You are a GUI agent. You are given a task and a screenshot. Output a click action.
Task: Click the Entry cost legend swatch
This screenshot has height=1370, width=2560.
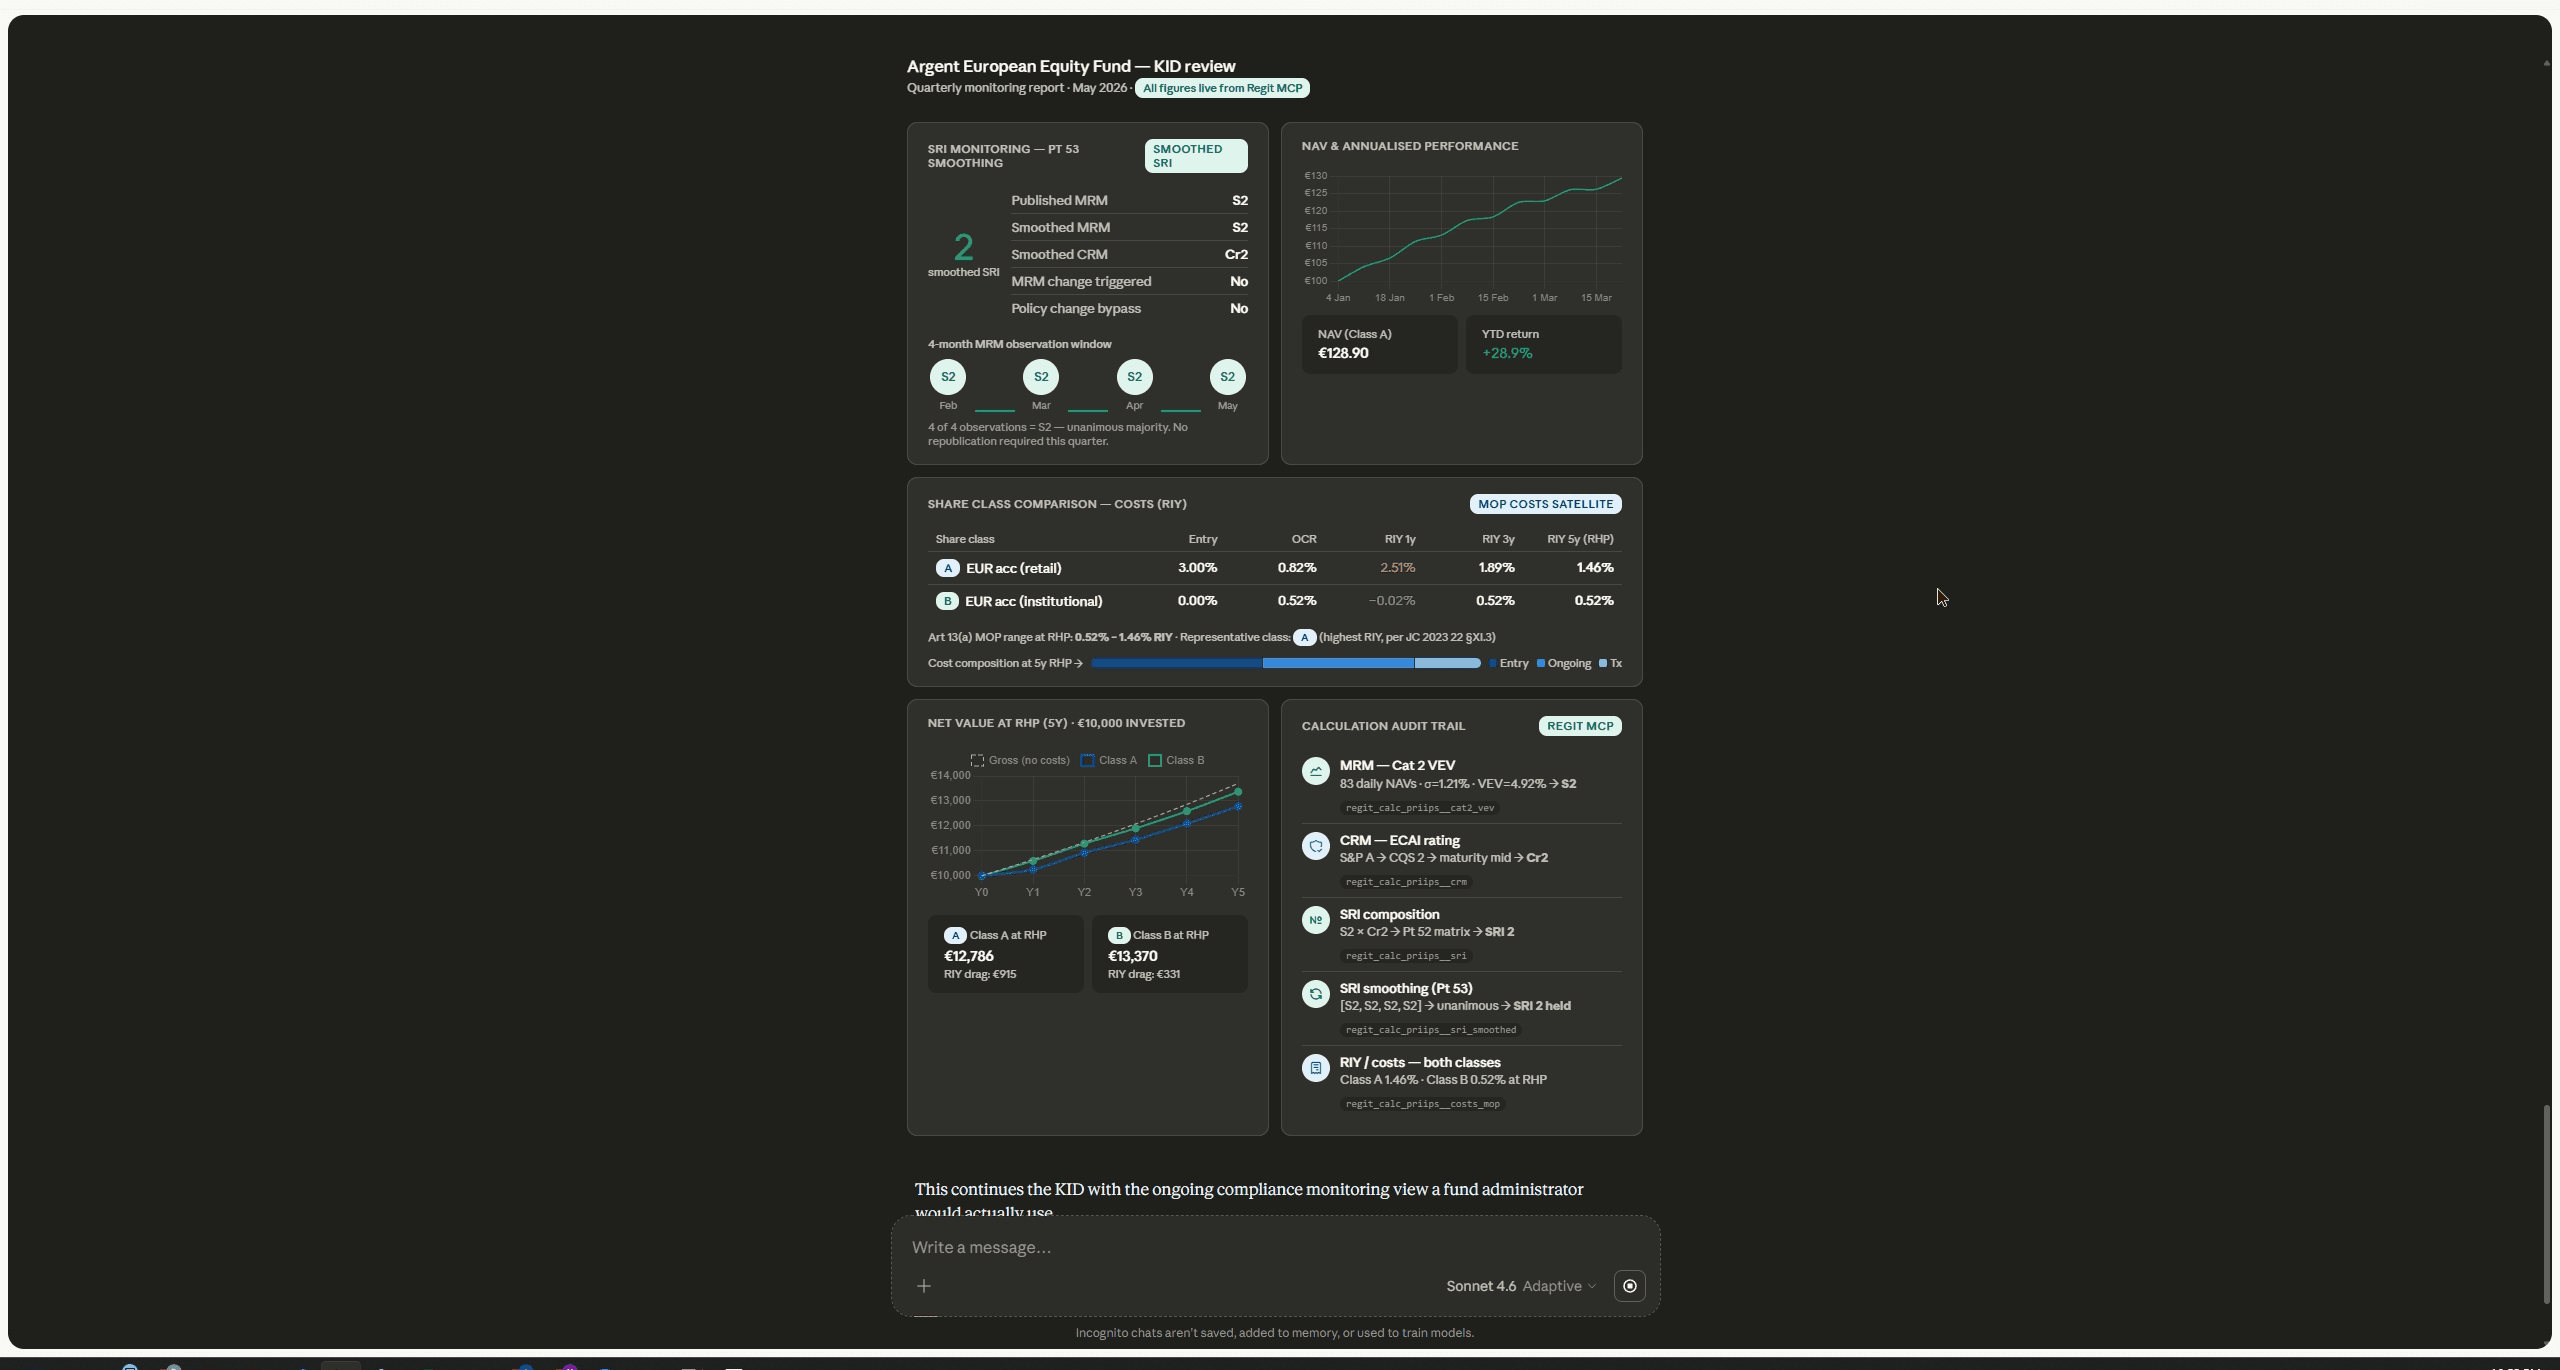click(1493, 663)
